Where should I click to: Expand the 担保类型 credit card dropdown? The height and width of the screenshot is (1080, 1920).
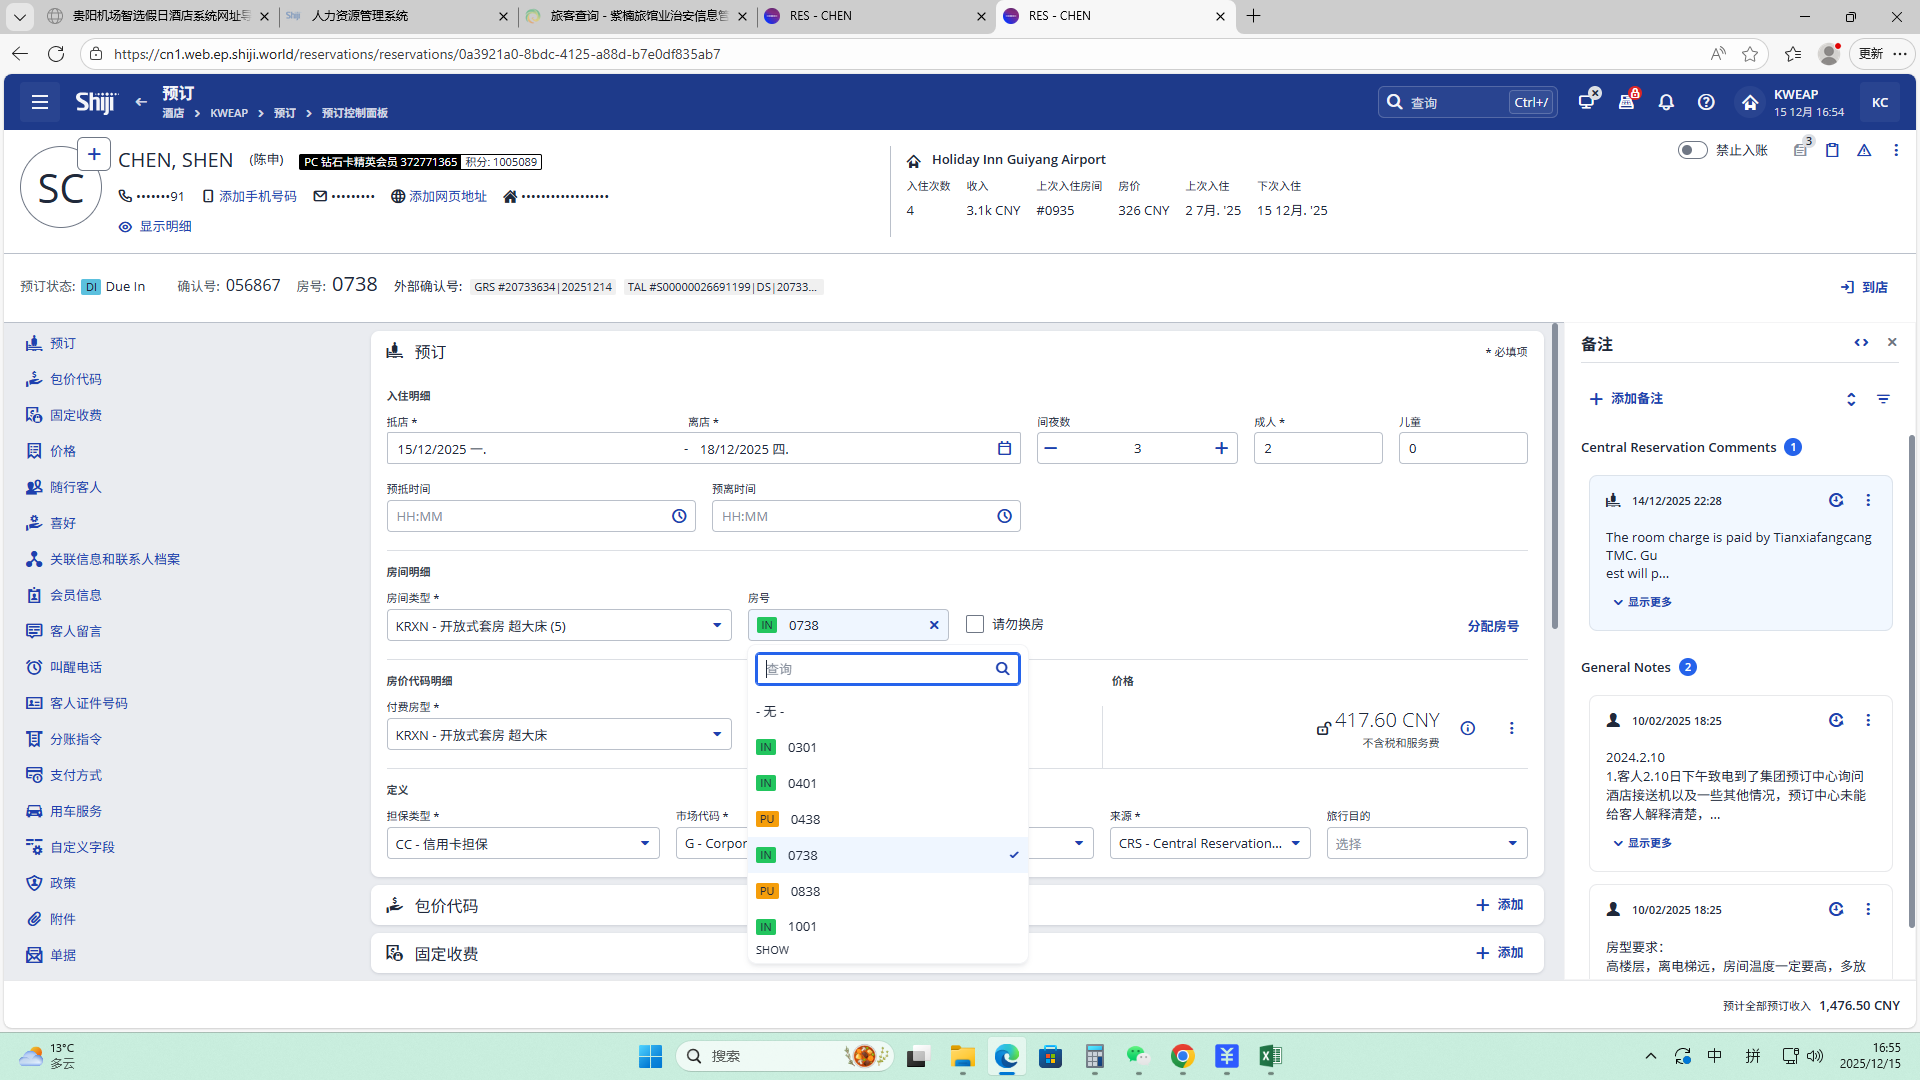point(522,844)
